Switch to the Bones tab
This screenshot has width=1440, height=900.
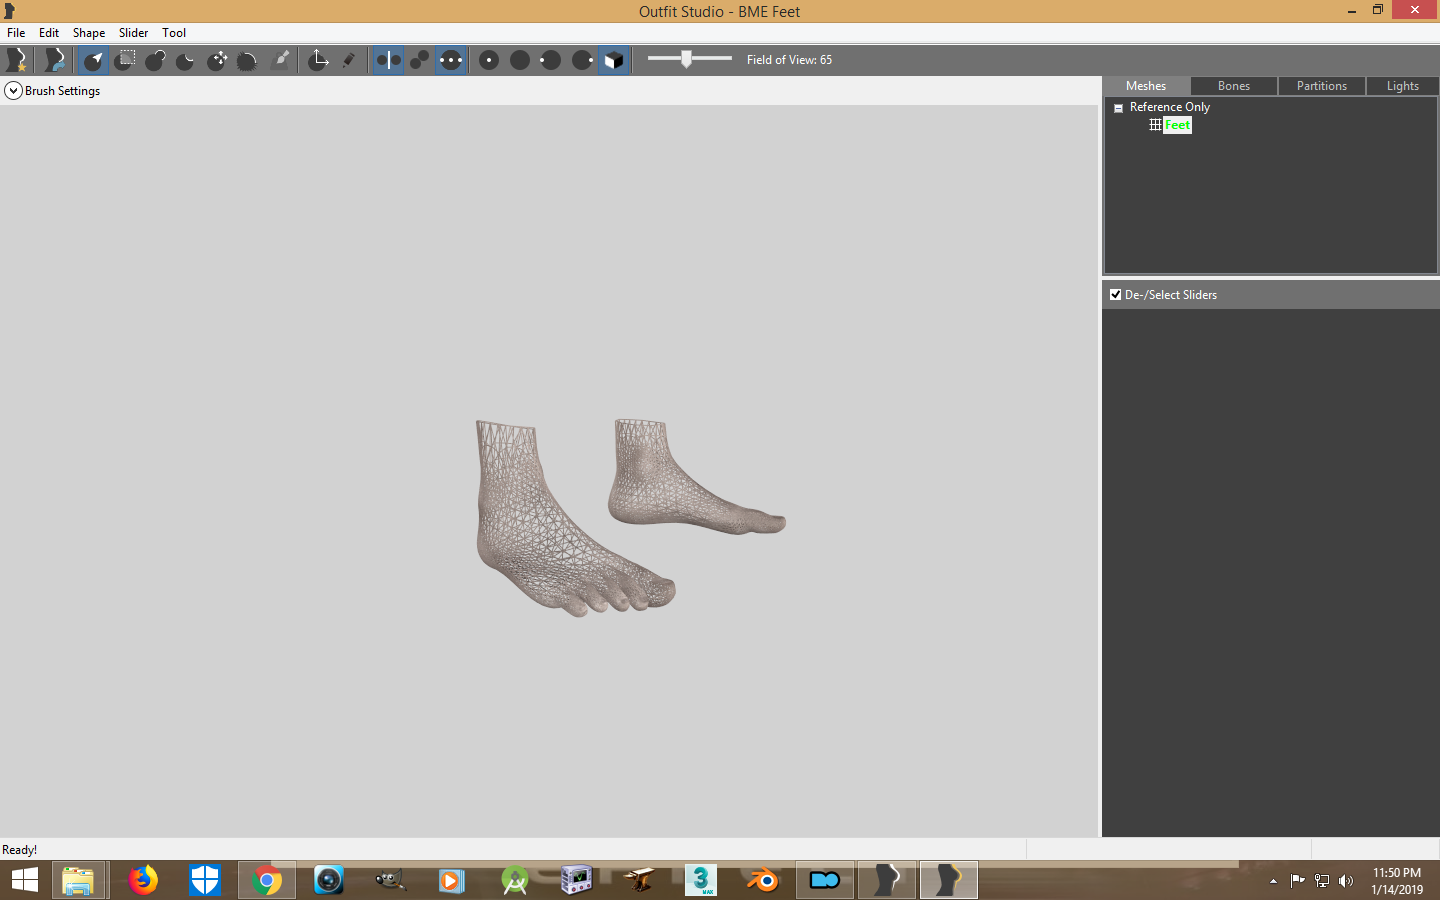pyautogui.click(x=1234, y=86)
